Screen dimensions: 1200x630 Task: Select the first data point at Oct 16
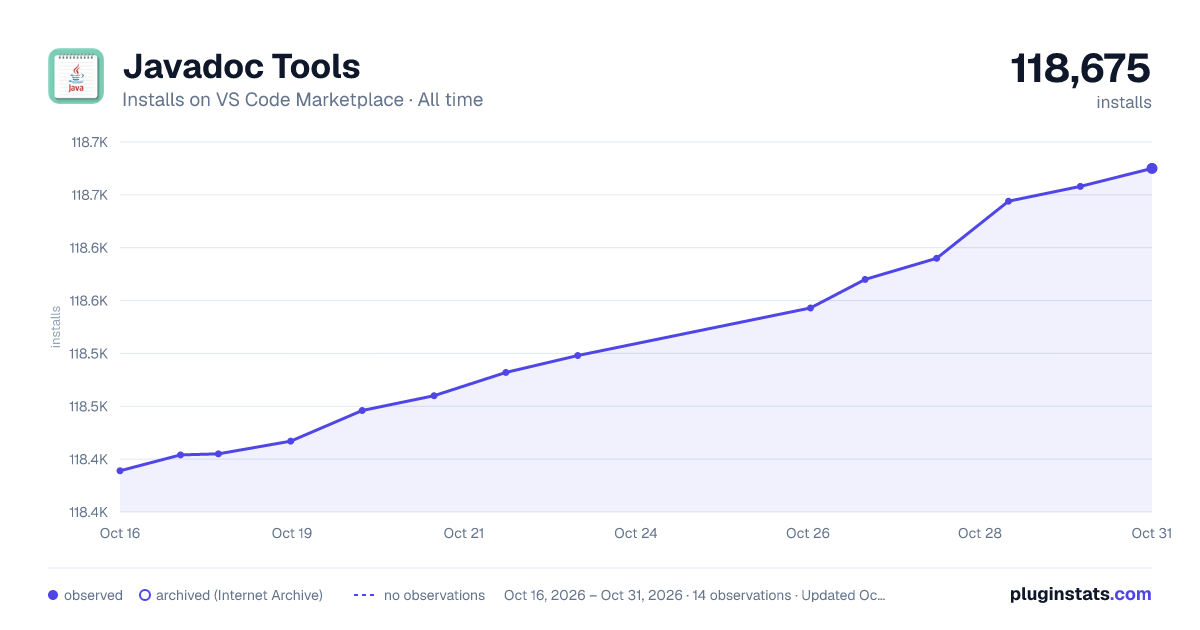point(120,471)
